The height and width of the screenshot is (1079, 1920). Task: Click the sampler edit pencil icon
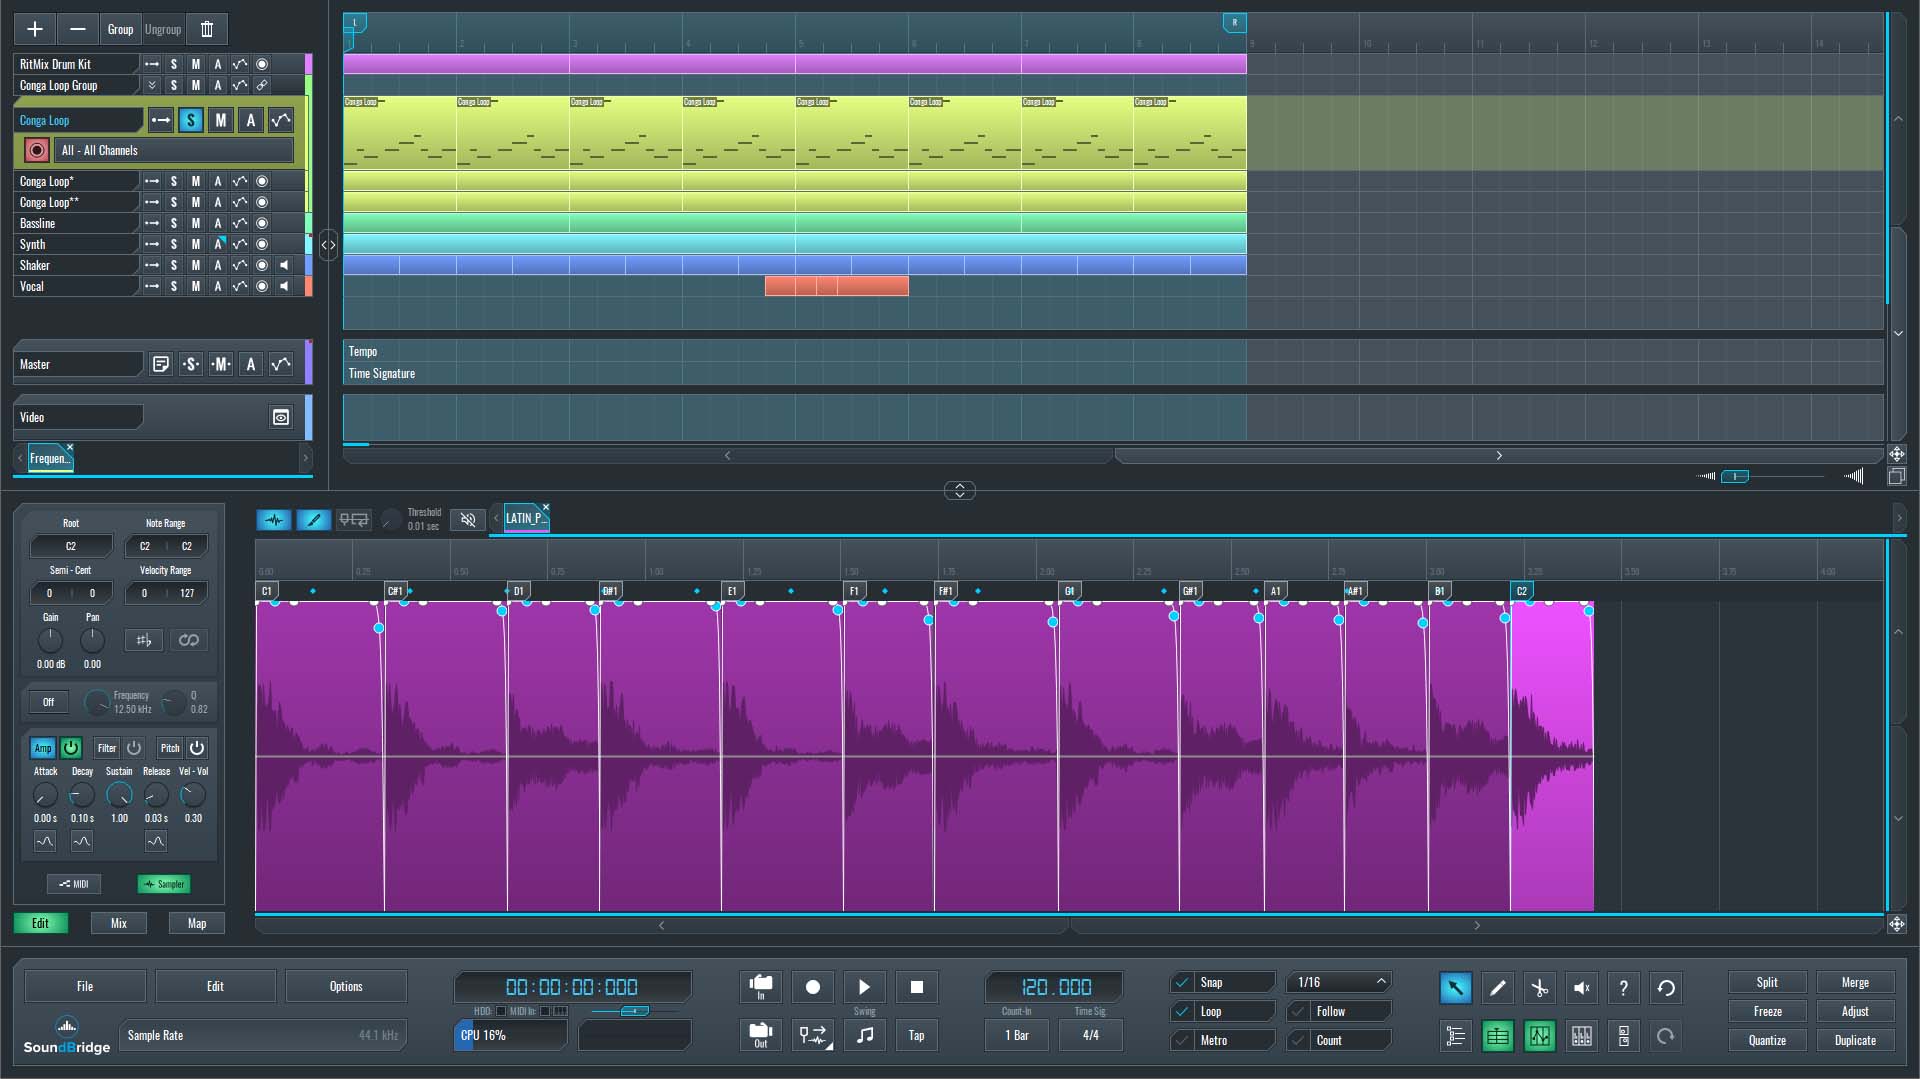(313, 520)
